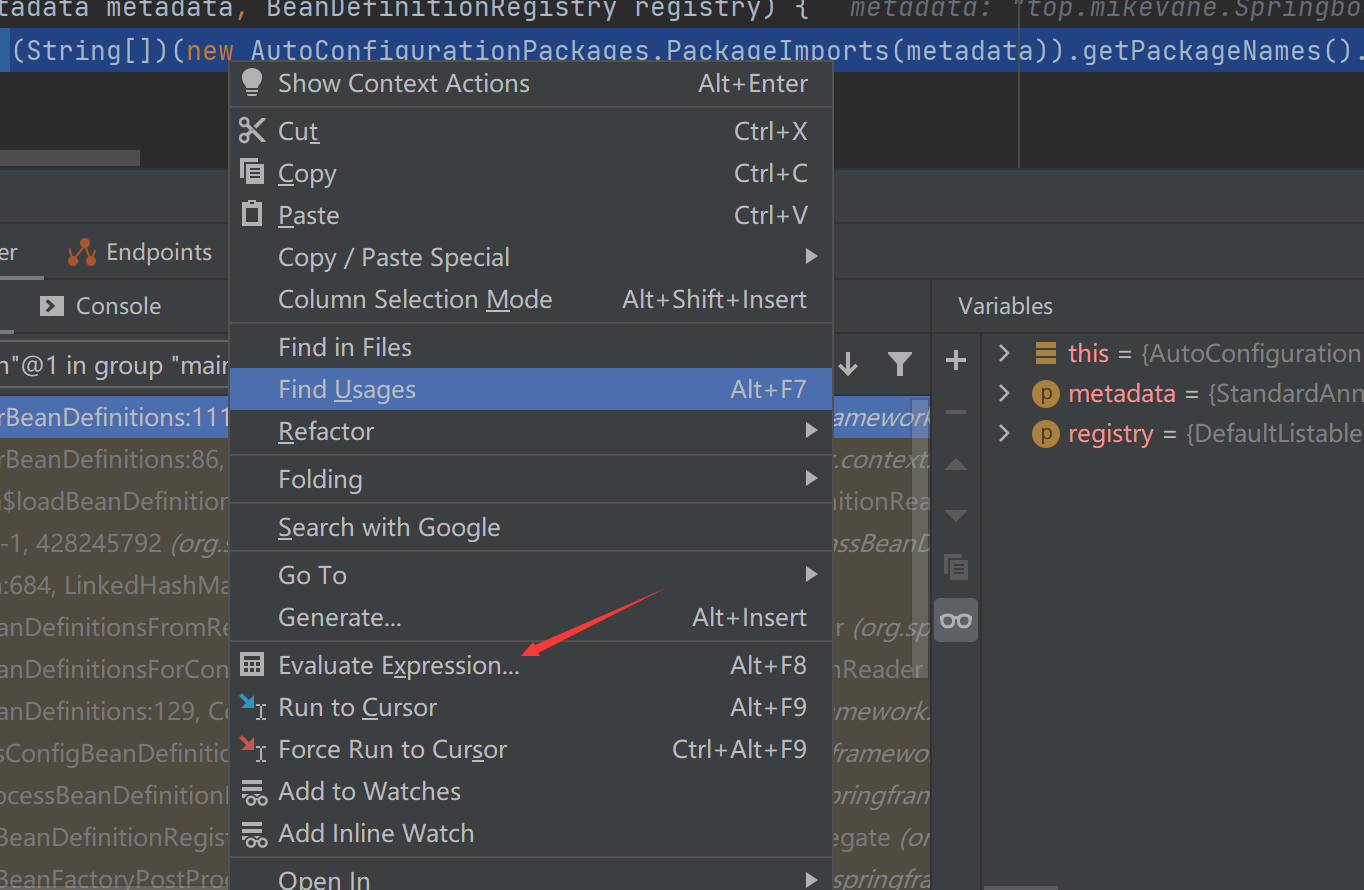Image resolution: width=1364 pixels, height=890 pixels.
Task: Click the Evaluate Expression calculator icon
Action: pyautogui.click(x=252, y=664)
